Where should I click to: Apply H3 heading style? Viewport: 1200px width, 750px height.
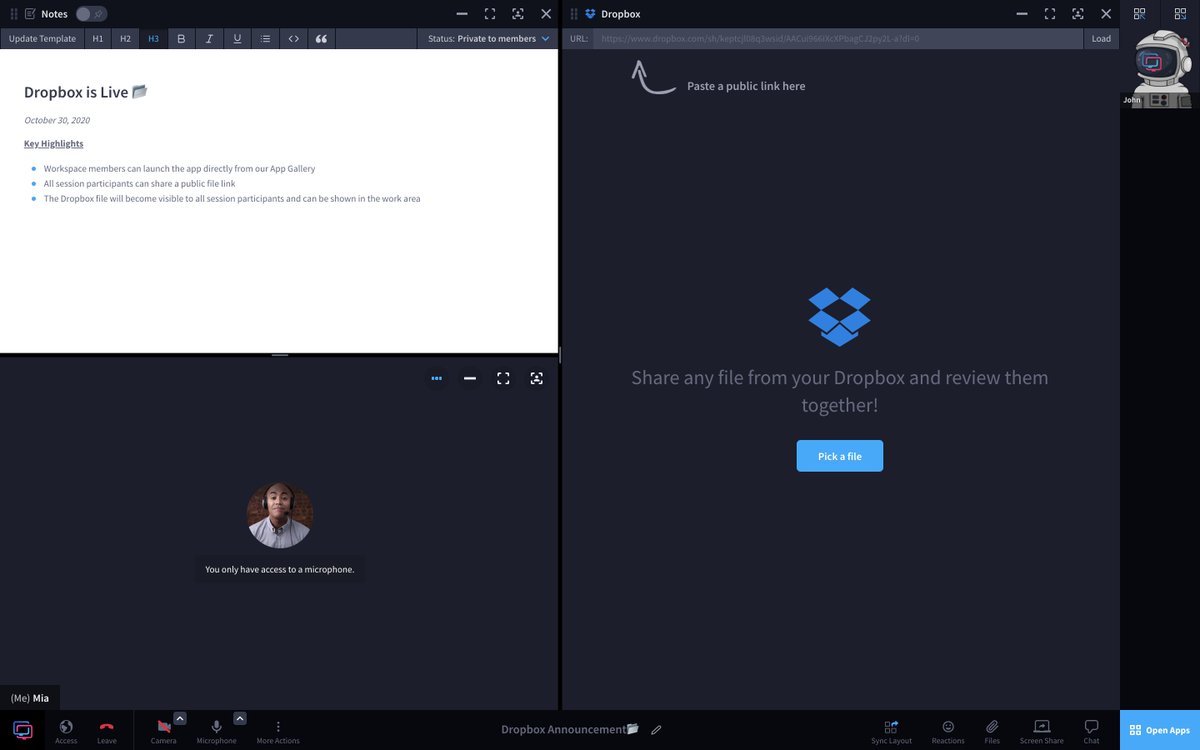coord(153,39)
